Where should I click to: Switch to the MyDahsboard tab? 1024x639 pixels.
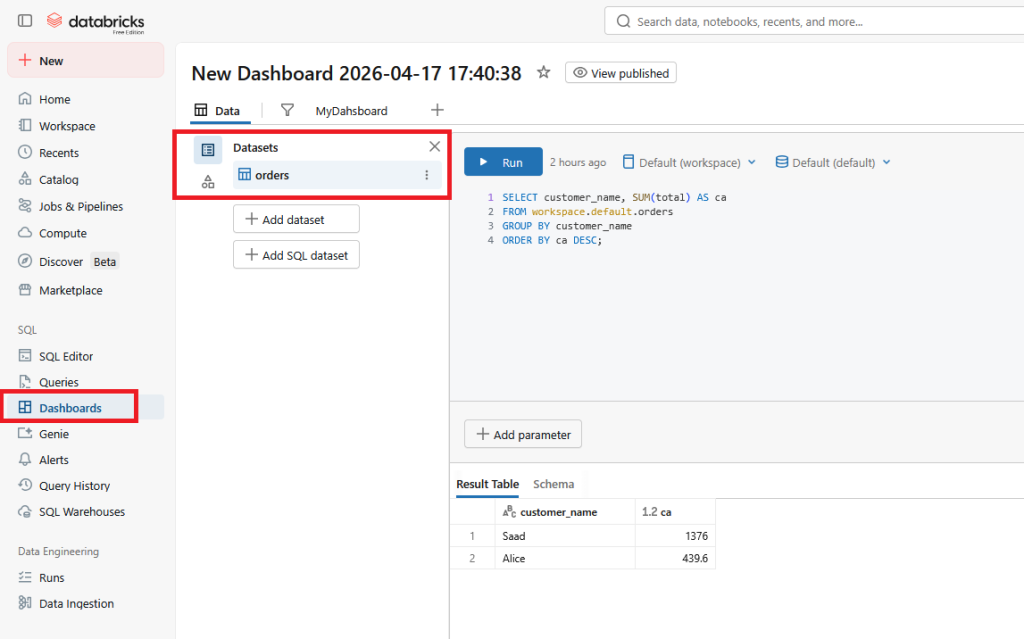tap(351, 111)
